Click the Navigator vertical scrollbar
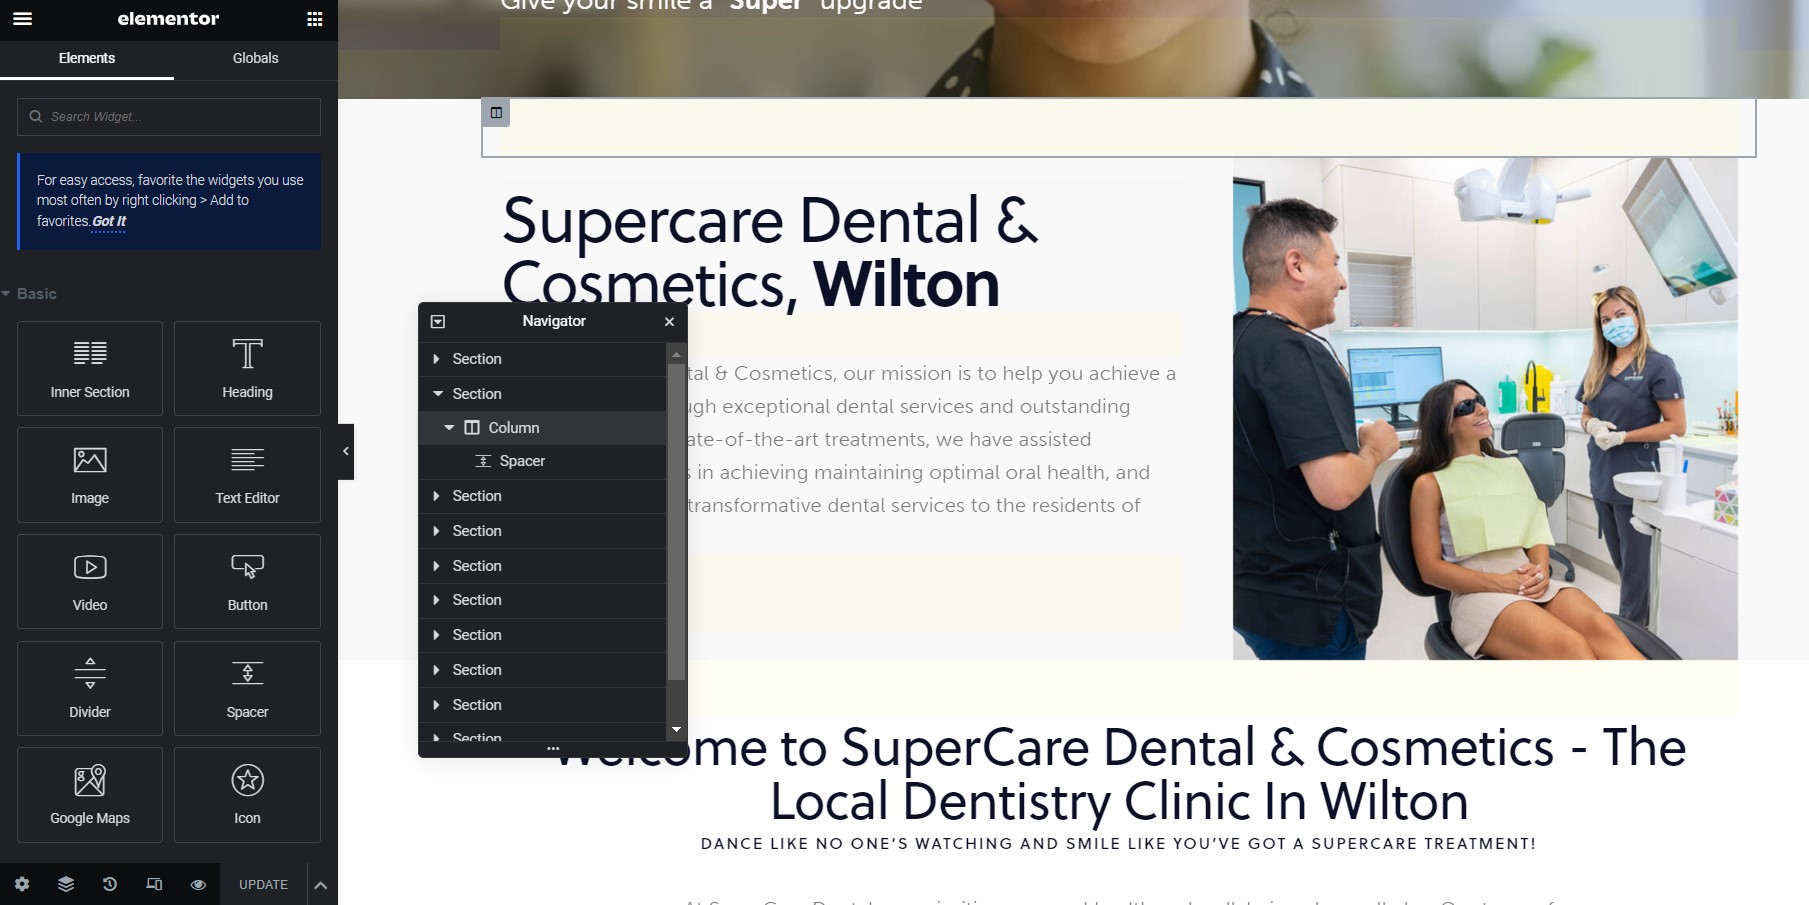 pyautogui.click(x=676, y=520)
